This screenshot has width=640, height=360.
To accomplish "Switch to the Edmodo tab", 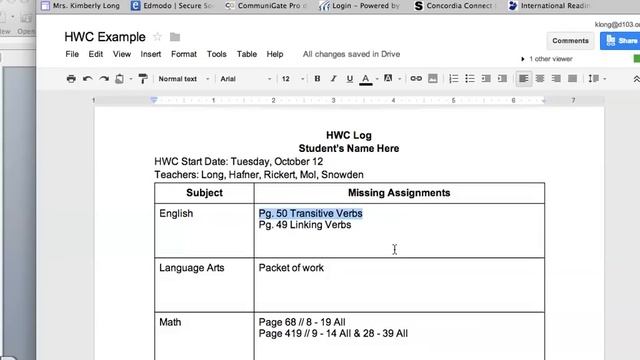I will point(172,6).
